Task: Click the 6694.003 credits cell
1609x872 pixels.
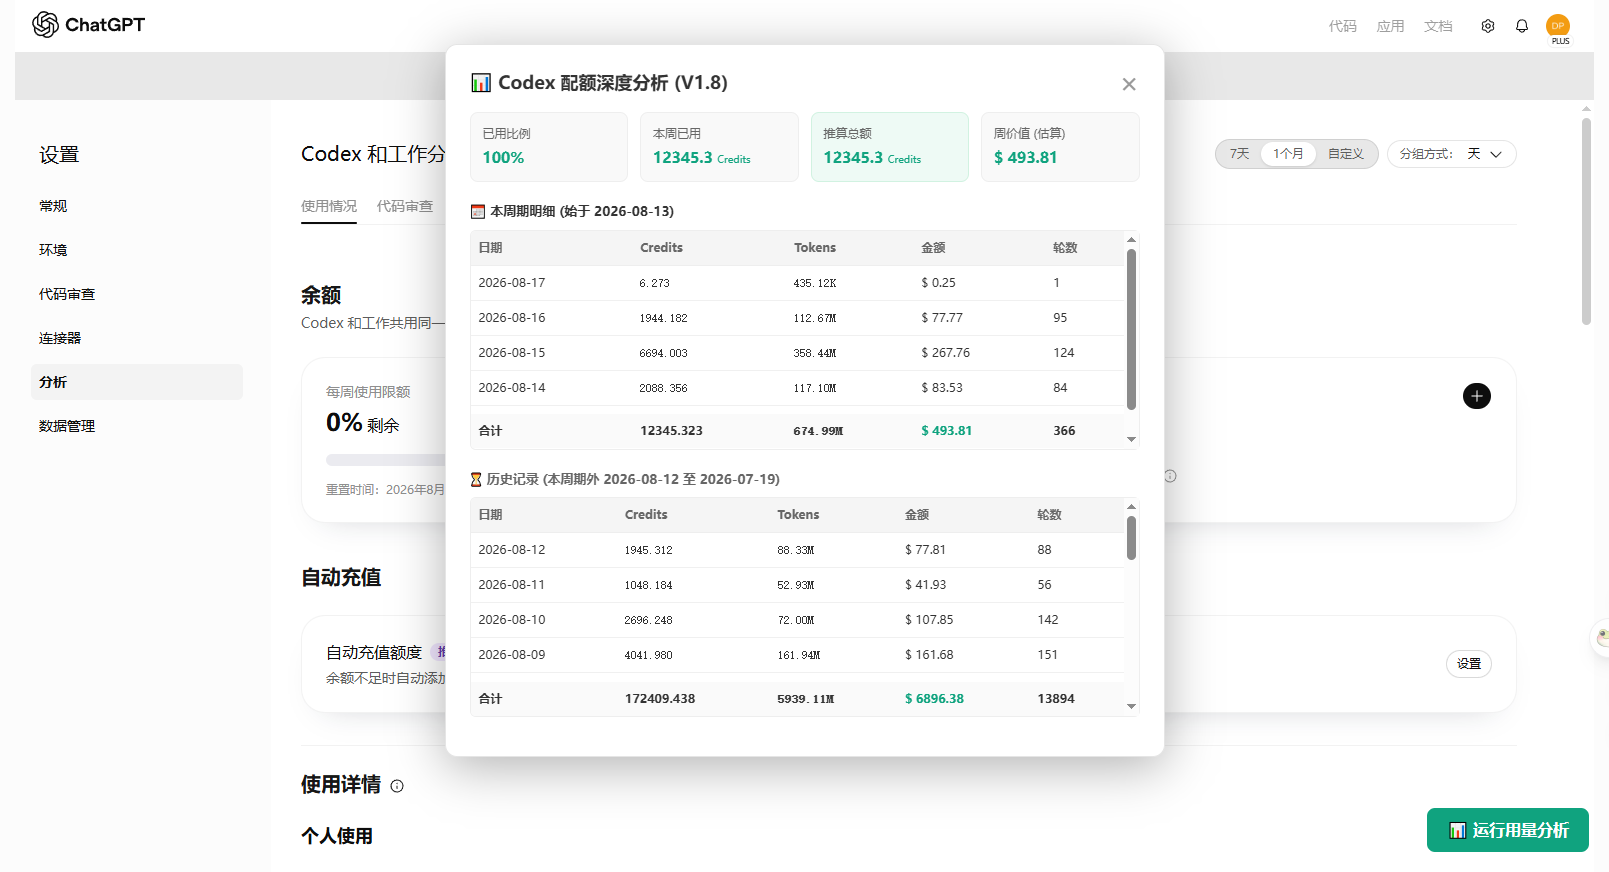Action: tap(663, 354)
